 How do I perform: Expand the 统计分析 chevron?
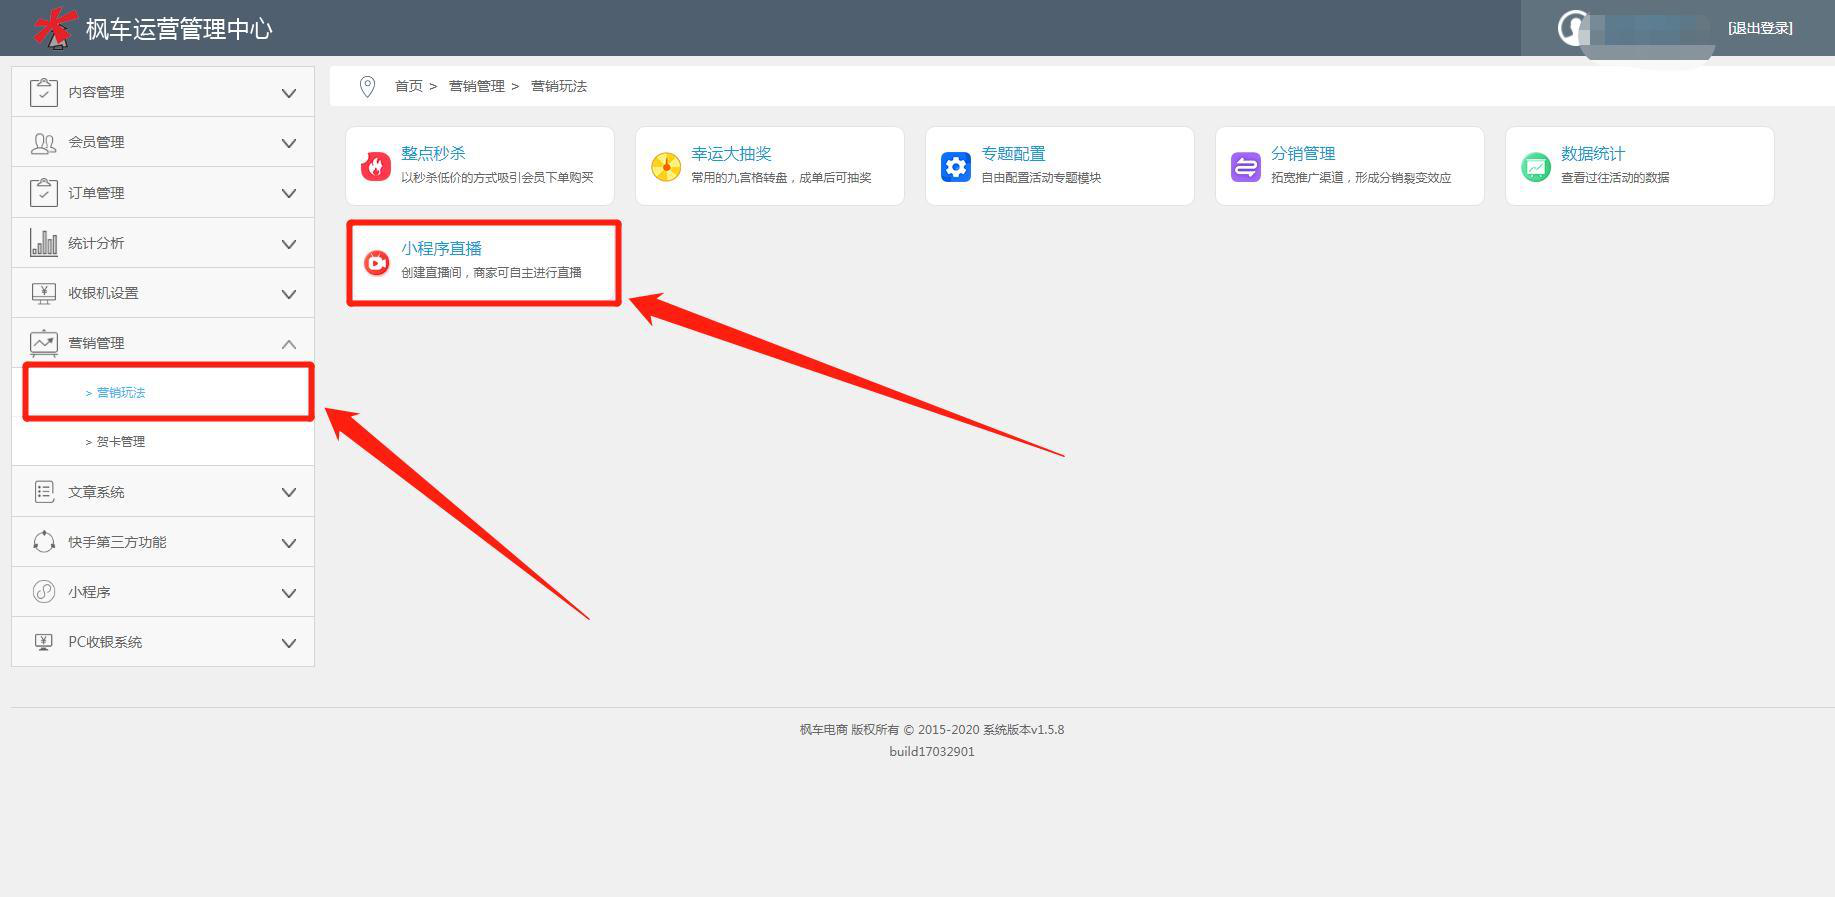click(x=289, y=244)
